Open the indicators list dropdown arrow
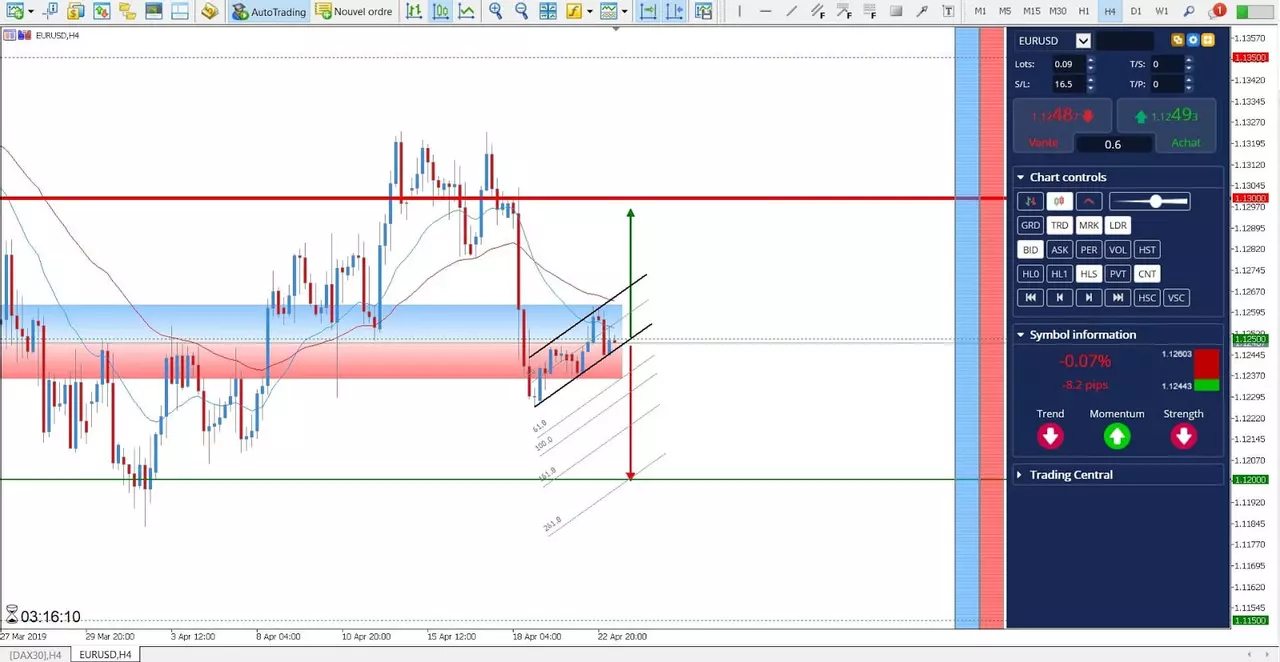1280x662 pixels. [590, 11]
